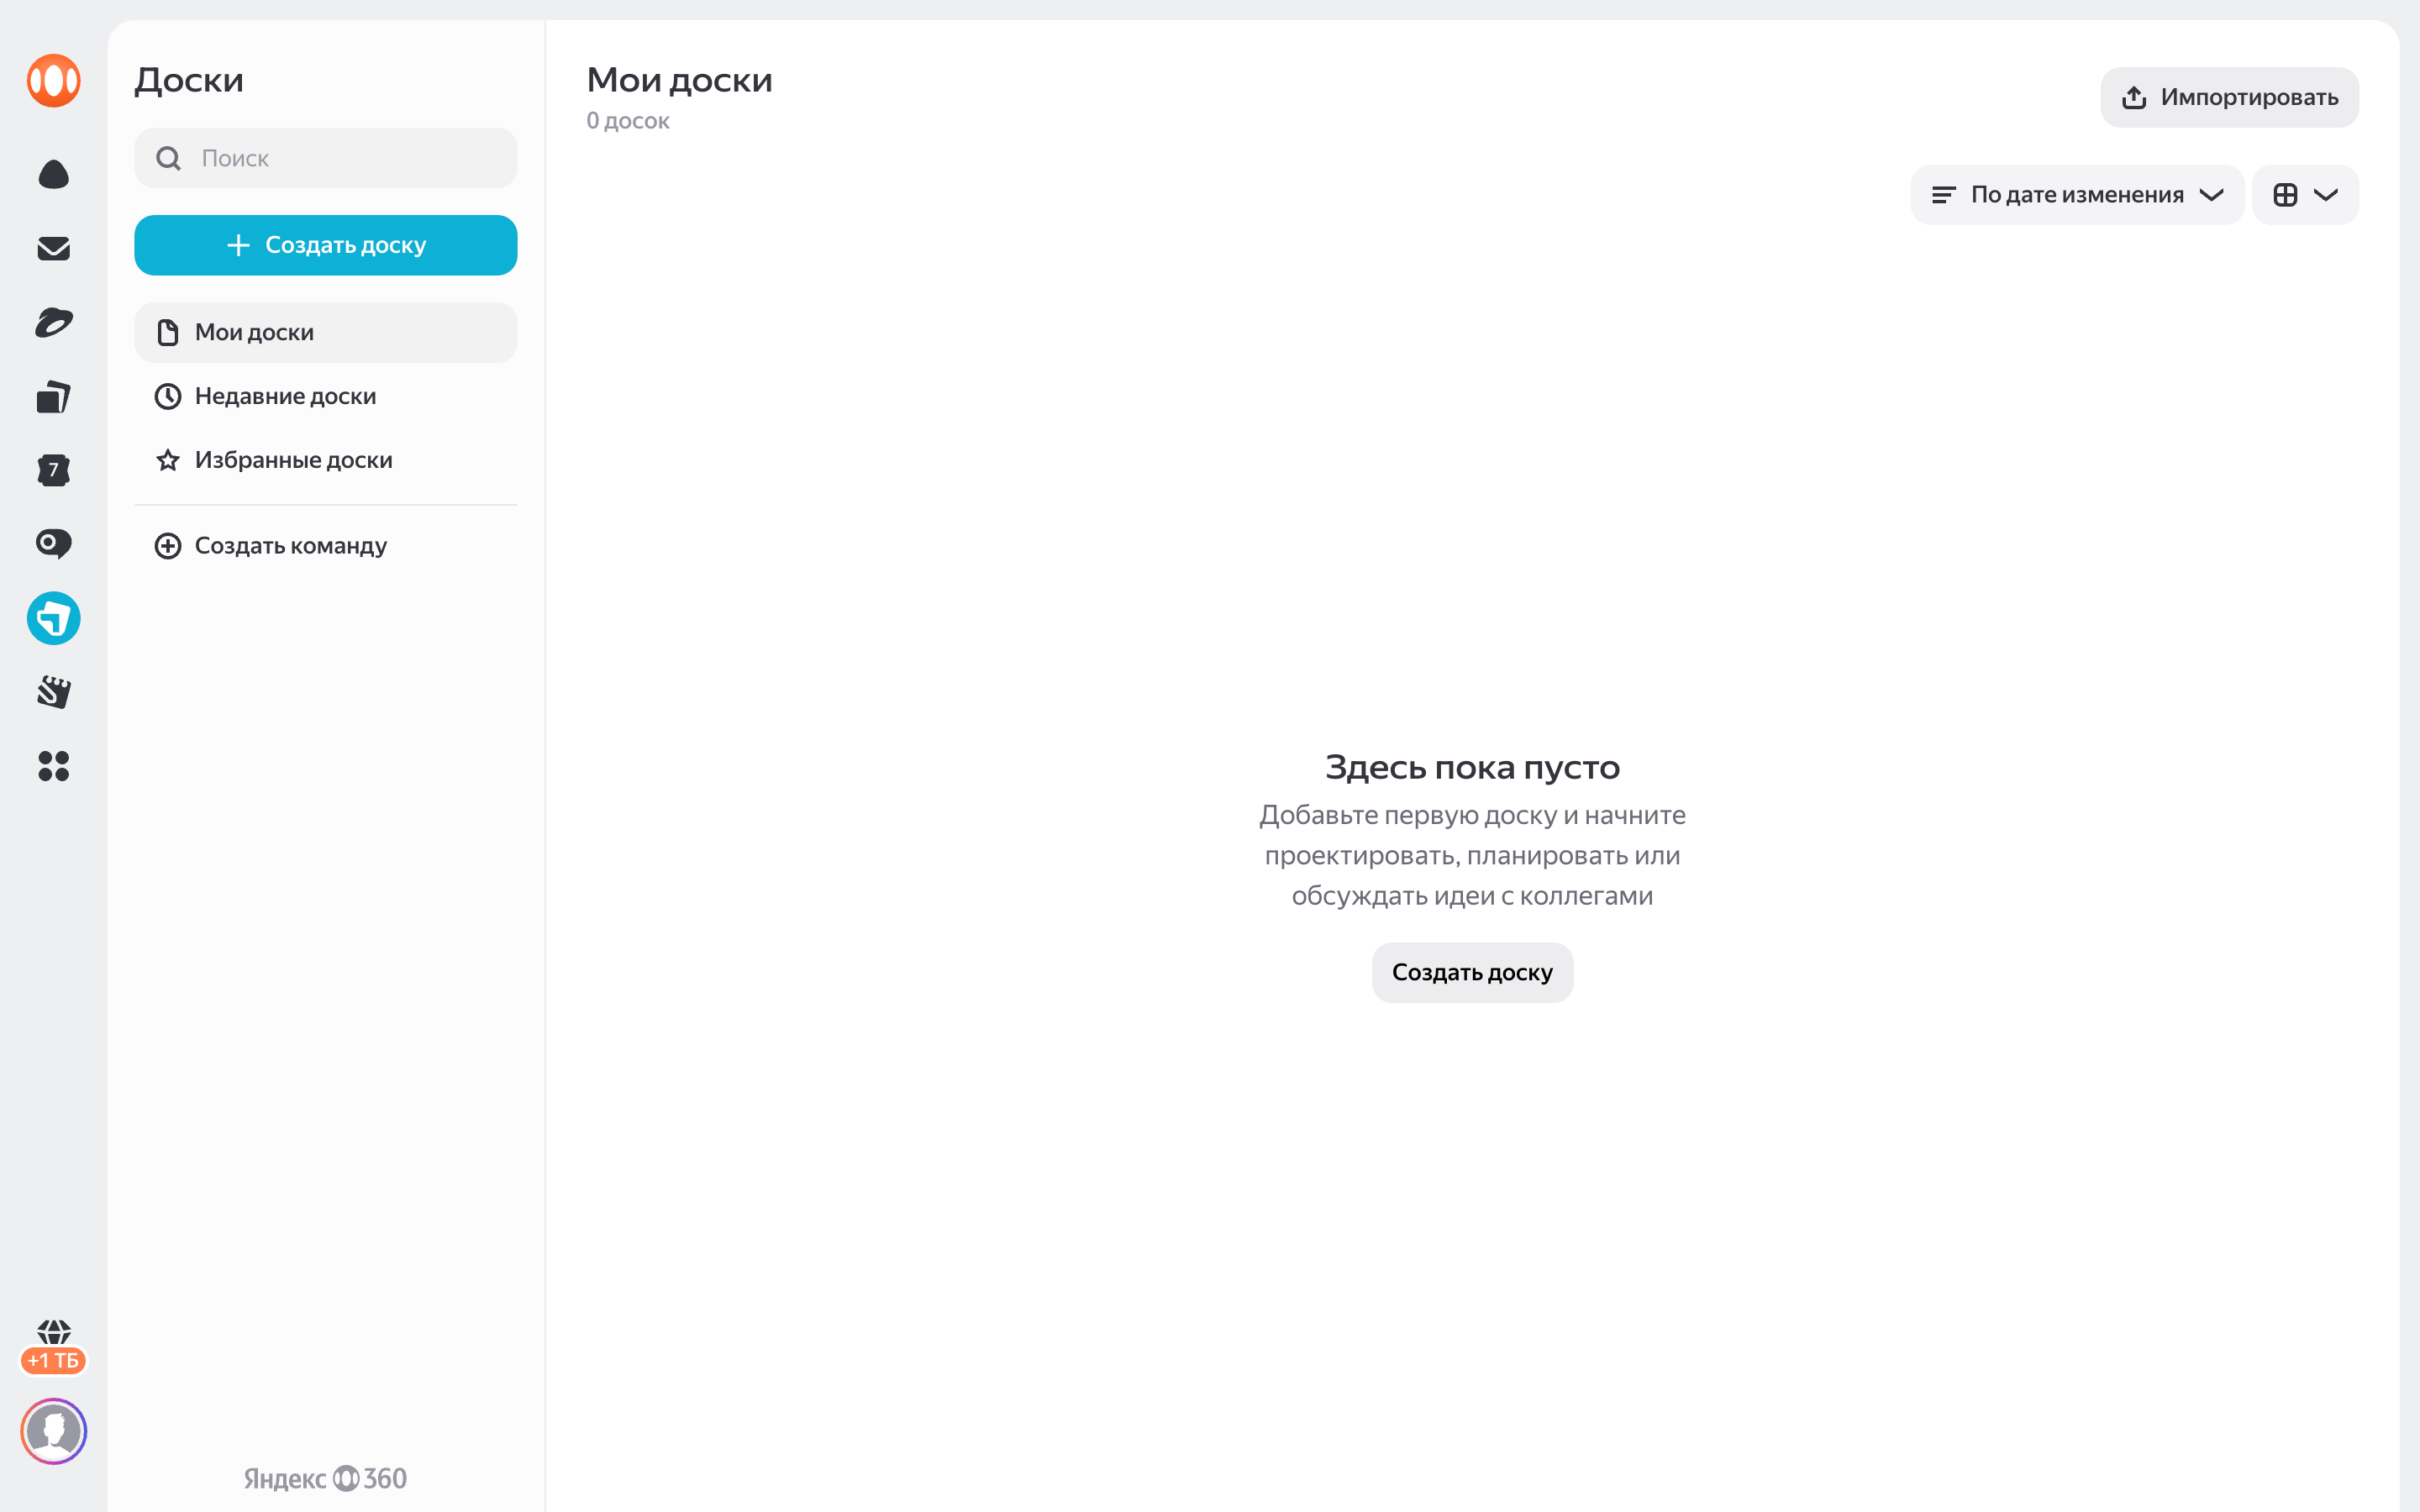
Task: Click the +1 ТБ storage promo badge
Action: [54, 1360]
